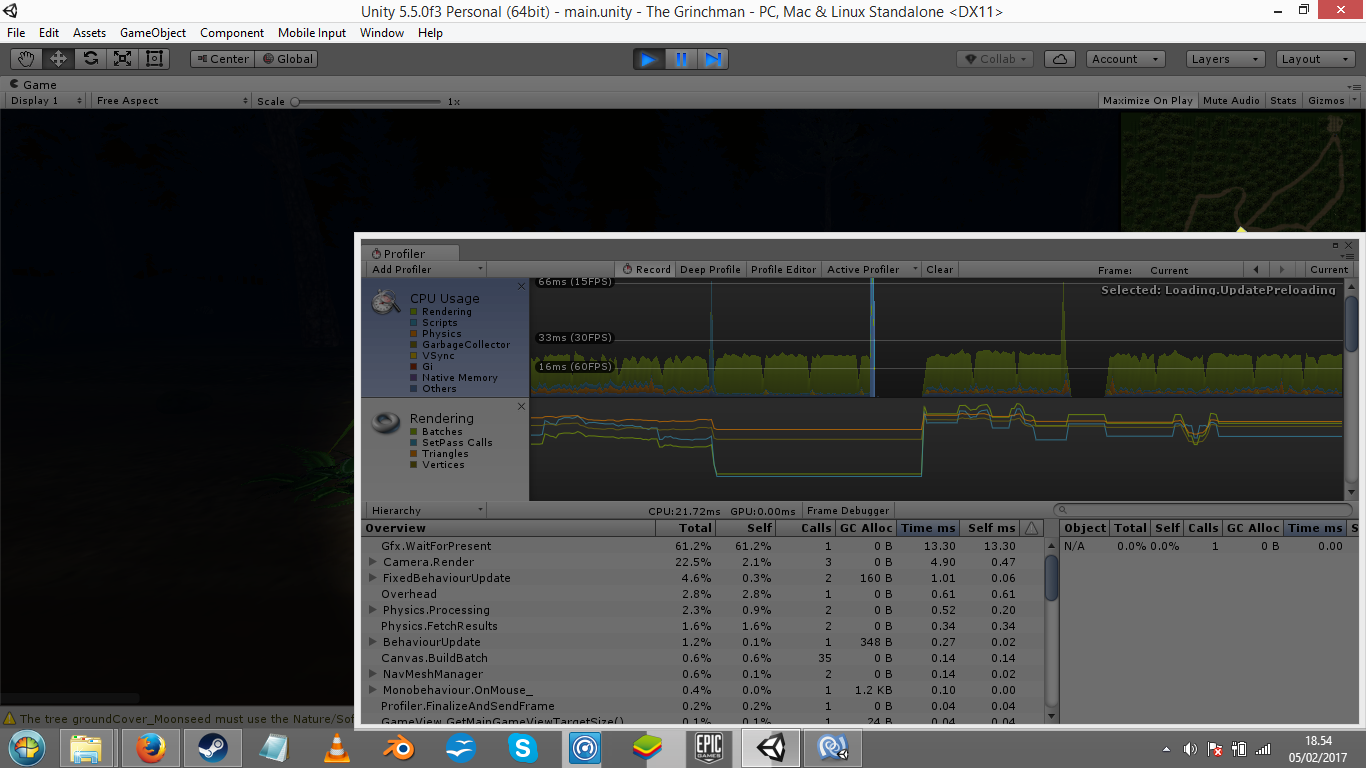1366x768 pixels.
Task: Open the Layout dropdown
Action: coord(1314,59)
